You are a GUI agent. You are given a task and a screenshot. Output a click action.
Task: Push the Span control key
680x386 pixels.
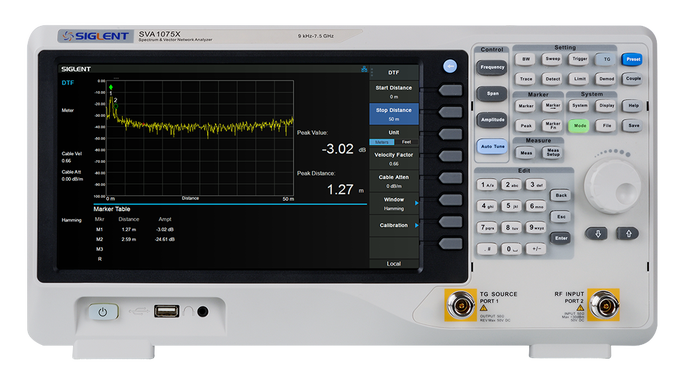point(492,94)
